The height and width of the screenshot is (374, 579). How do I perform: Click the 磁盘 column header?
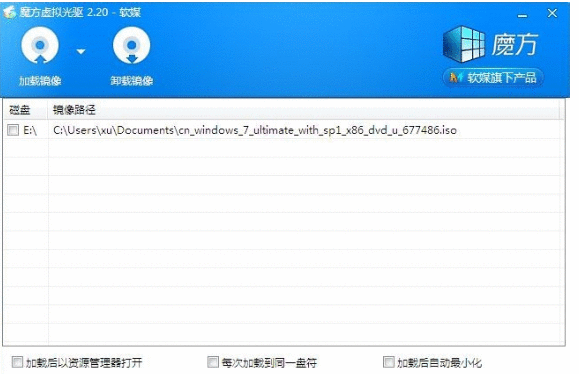(25, 110)
